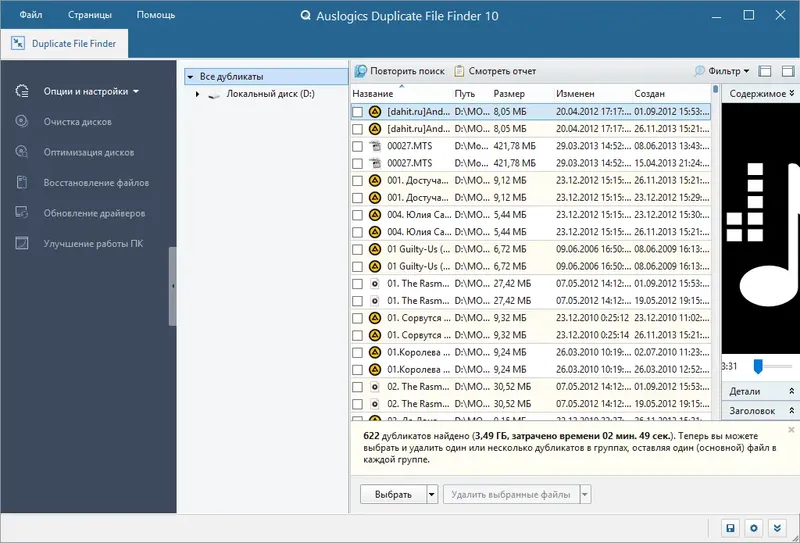Check the first [dahit.ru]And... file checkbox
The image size is (800, 543).
[x=358, y=112]
